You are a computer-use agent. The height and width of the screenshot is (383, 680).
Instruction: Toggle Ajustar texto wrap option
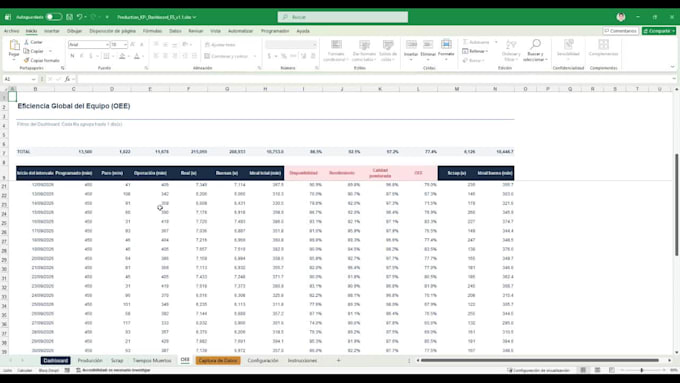point(220,45)
